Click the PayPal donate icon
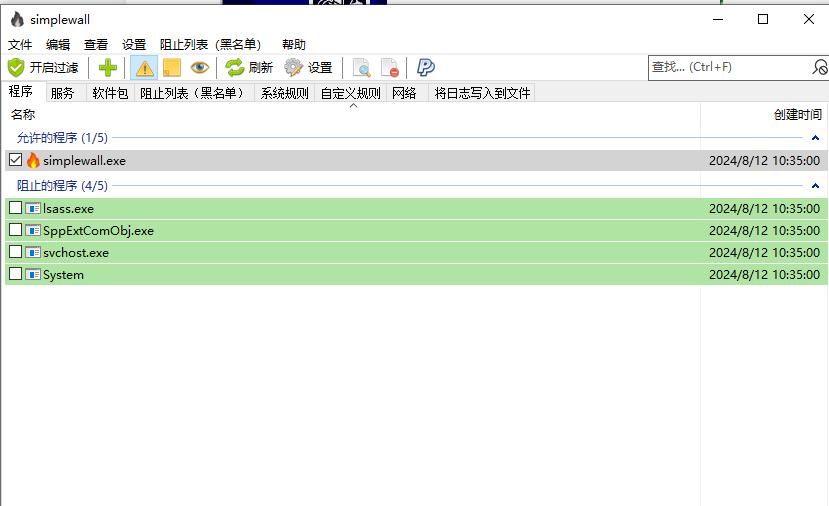Viewport: 829px width, 506px height. (425, 68)
